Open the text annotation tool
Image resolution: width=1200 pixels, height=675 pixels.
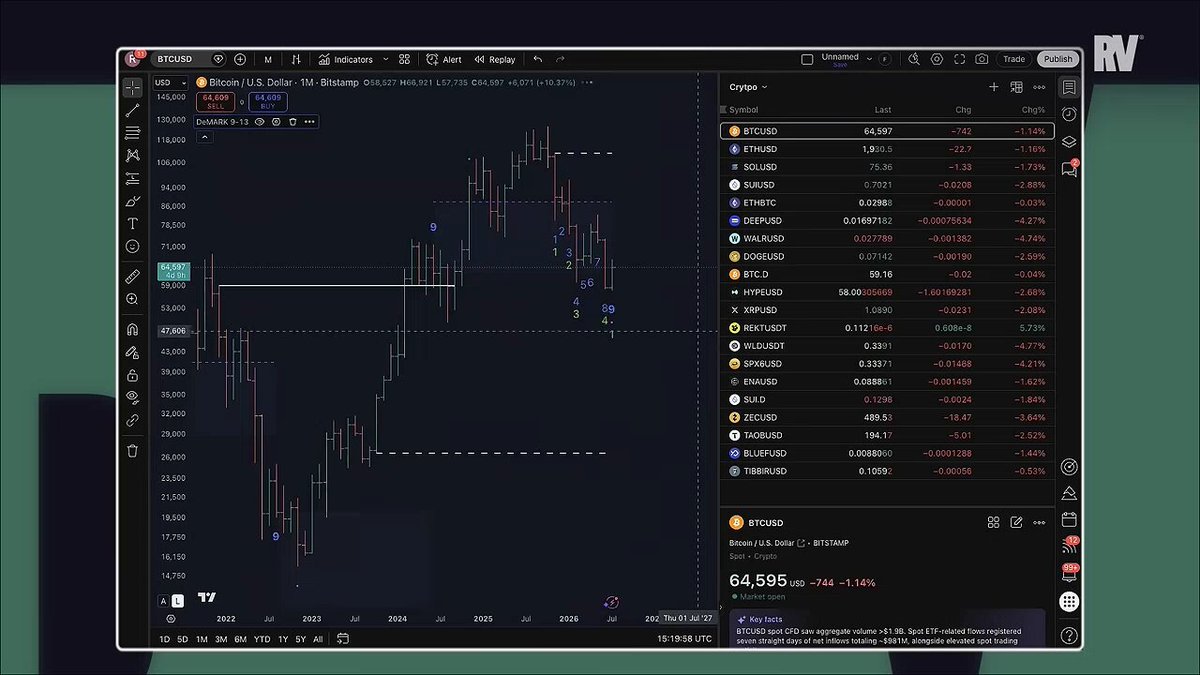132,224
